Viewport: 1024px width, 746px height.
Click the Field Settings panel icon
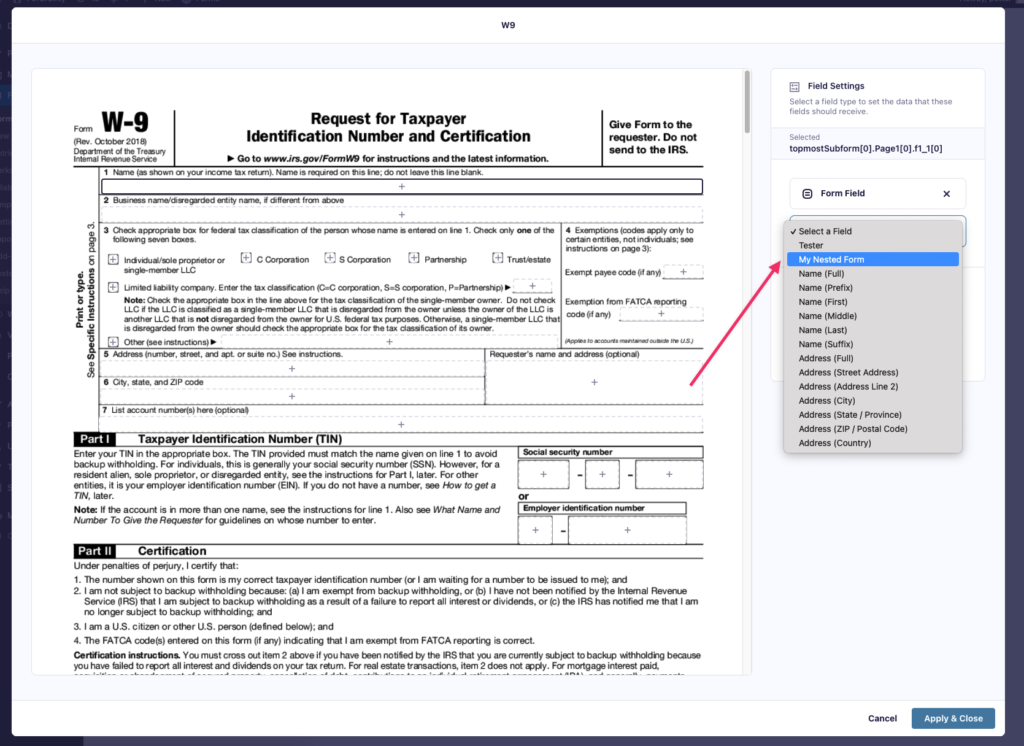[795, 87]
